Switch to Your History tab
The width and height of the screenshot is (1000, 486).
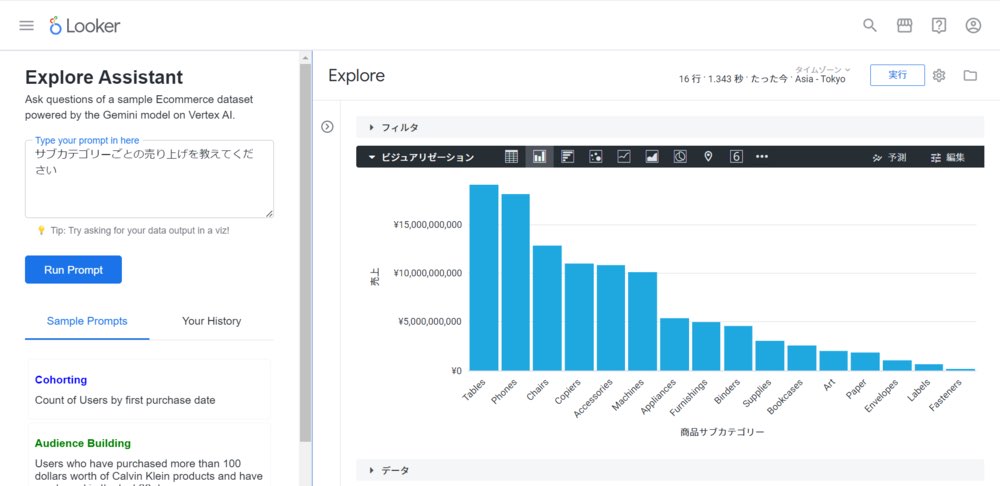(212, 321)
